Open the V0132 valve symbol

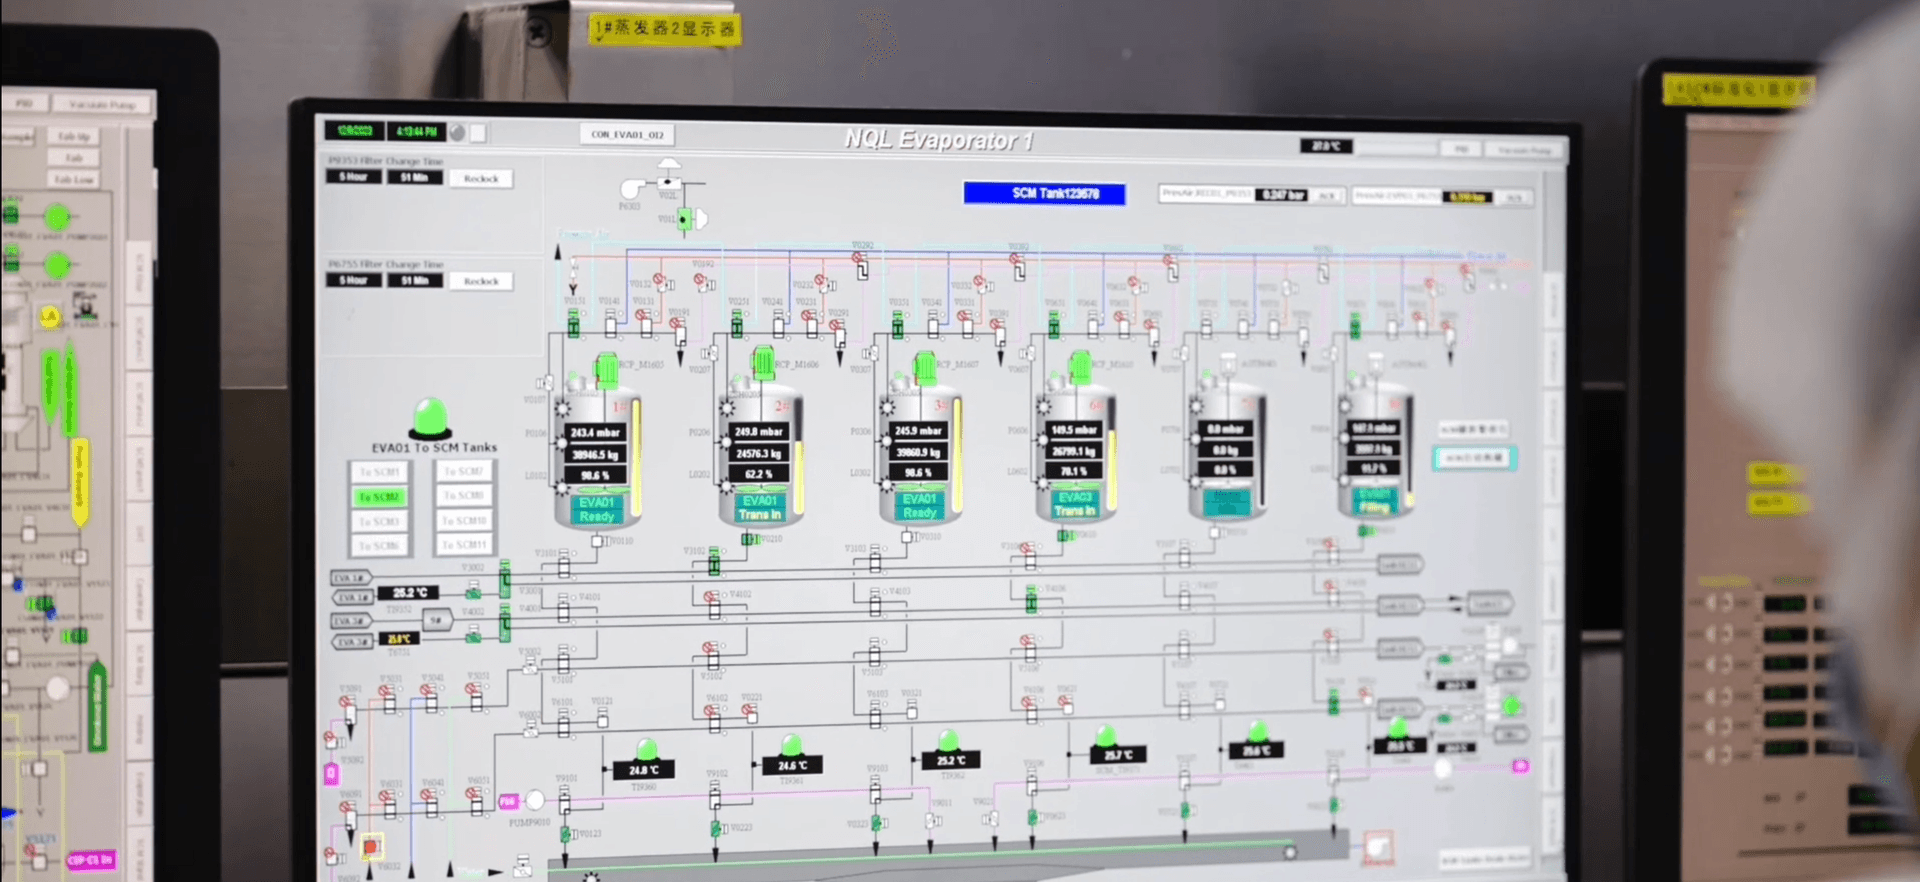pyautogui.click(x=660, y=282)
